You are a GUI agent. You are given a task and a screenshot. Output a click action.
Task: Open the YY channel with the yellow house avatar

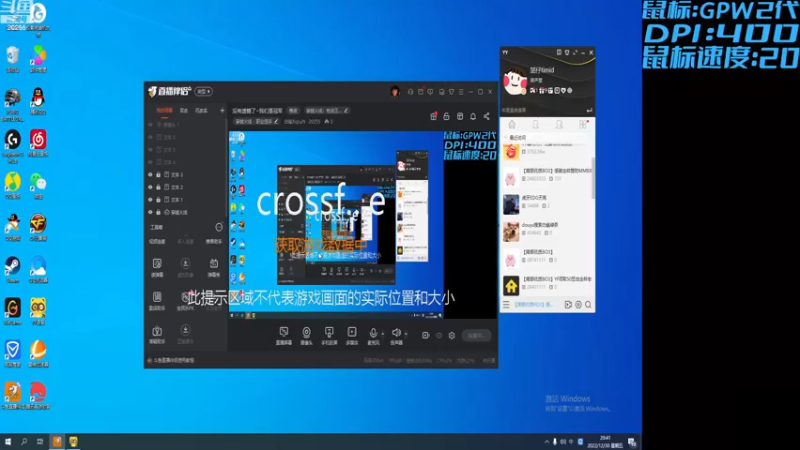pyautogui.click(x=547, y=285)
